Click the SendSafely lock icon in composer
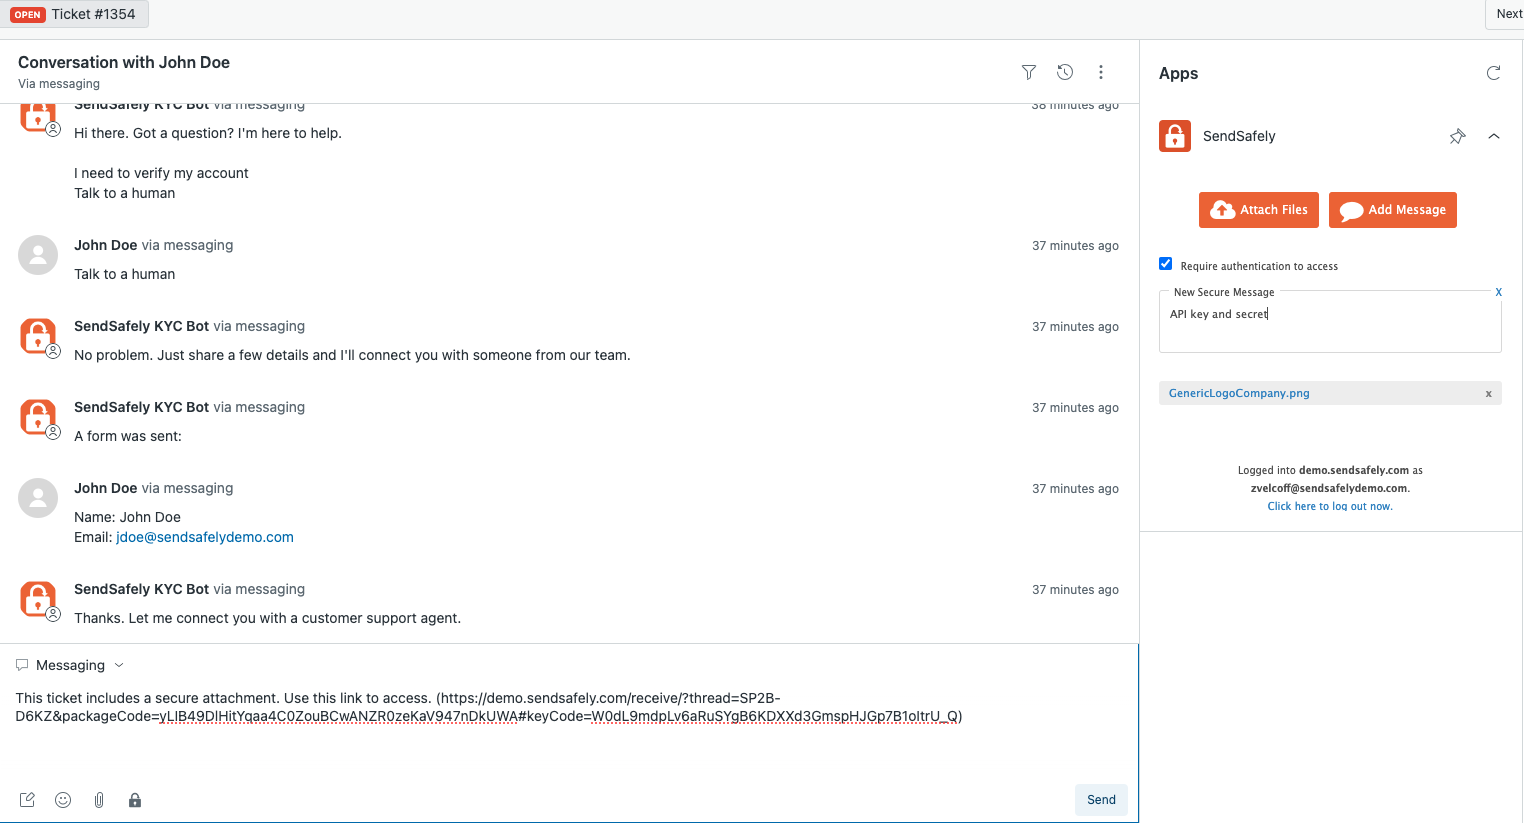Image resolution: width=1524 pixels, height=823 pixels. point(135,800)
